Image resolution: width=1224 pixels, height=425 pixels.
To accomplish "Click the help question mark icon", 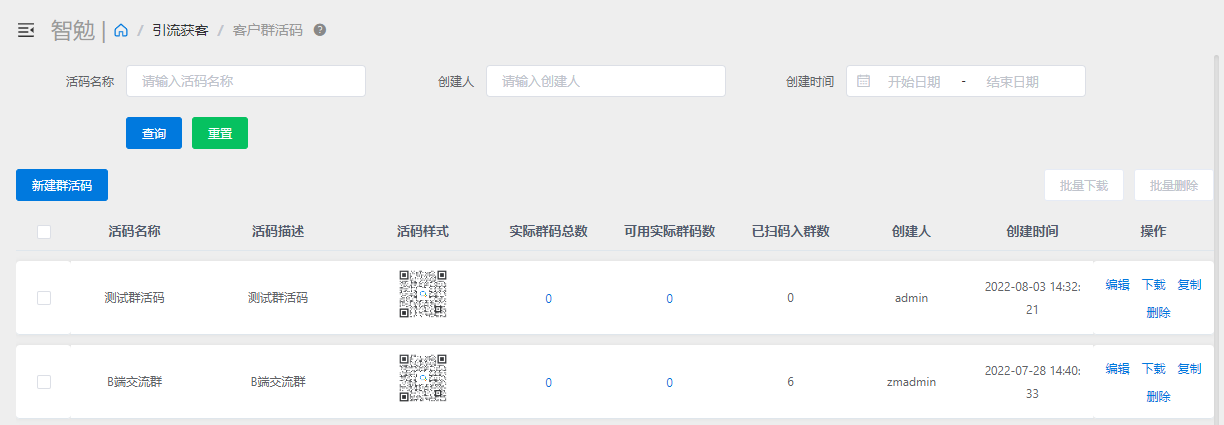I will [320, 30].
